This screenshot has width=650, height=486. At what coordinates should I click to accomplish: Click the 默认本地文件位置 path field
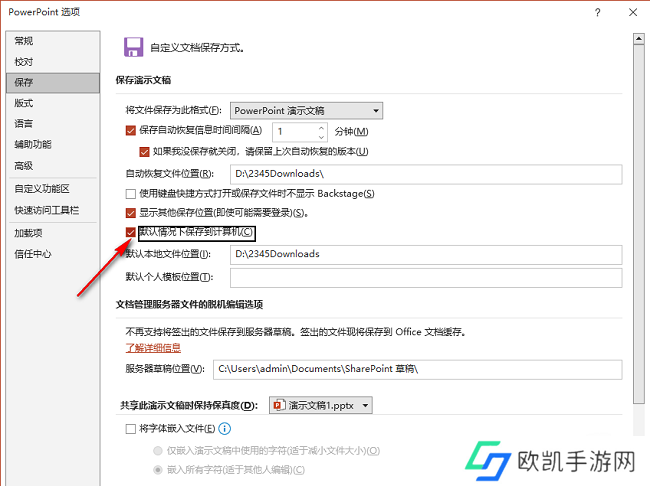point(426,255)
